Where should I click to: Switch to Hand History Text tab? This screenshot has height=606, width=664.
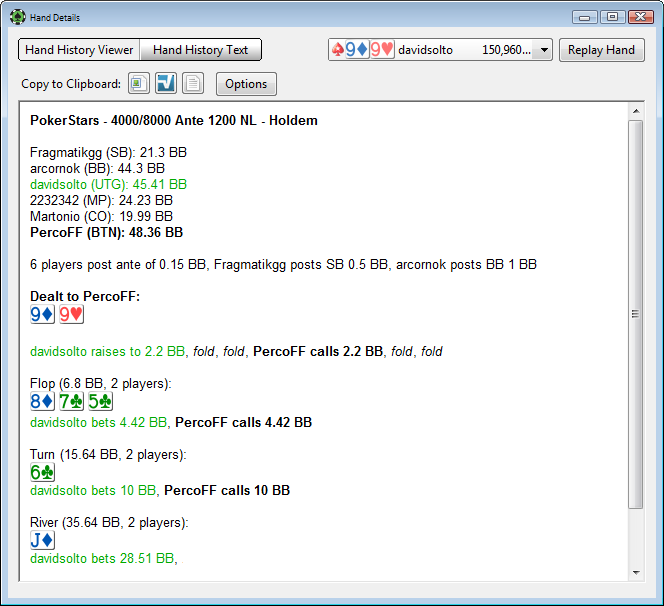[200, 50]
